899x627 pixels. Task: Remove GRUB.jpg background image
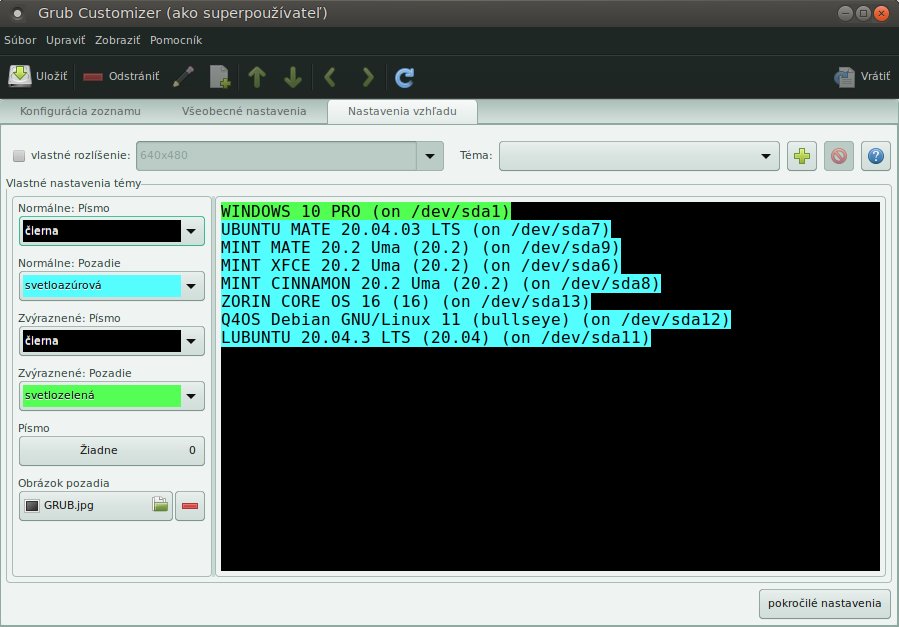pos(190,506)
